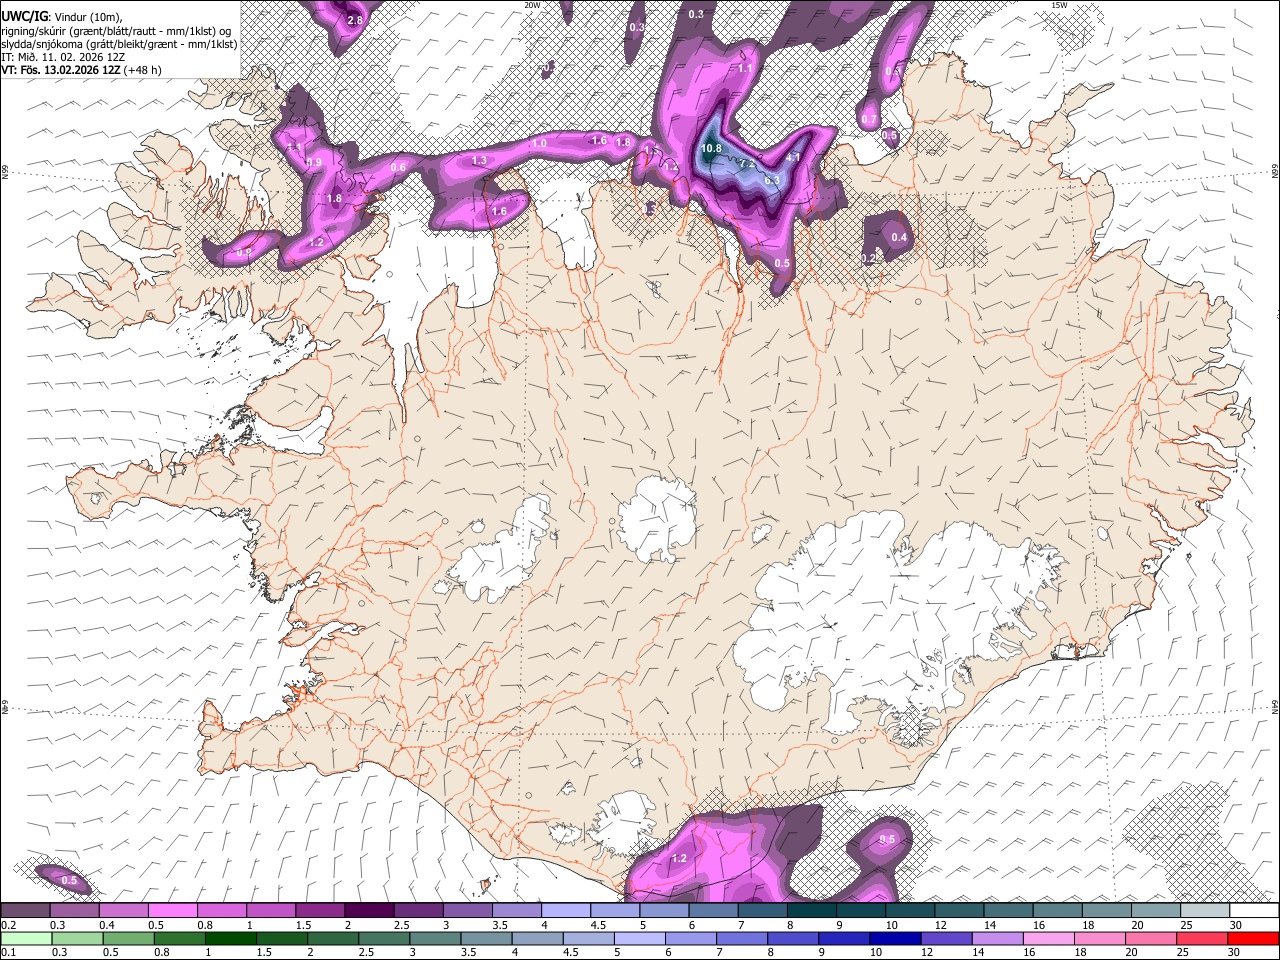
Task: Select the 'rigning/skúrir' legend description line
Action: [x=116, y=30]
